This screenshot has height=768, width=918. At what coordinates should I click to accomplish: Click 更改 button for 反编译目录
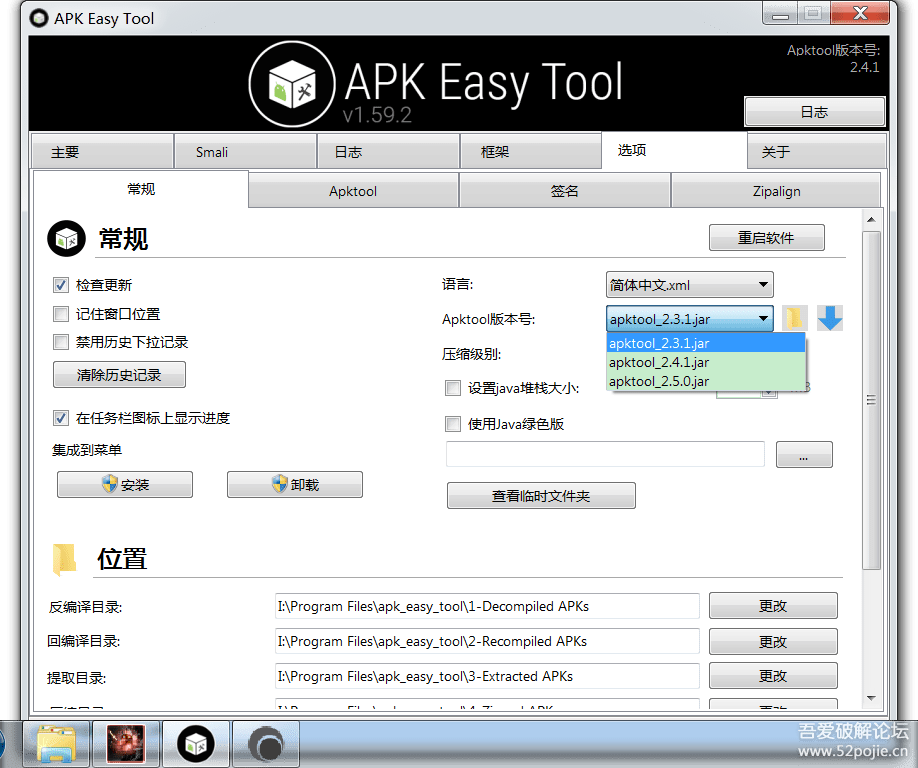[x=773, y=606]
